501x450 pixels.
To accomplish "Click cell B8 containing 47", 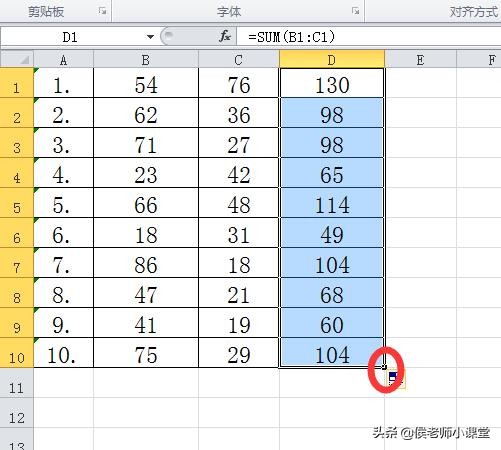I will tap(146, 293).
